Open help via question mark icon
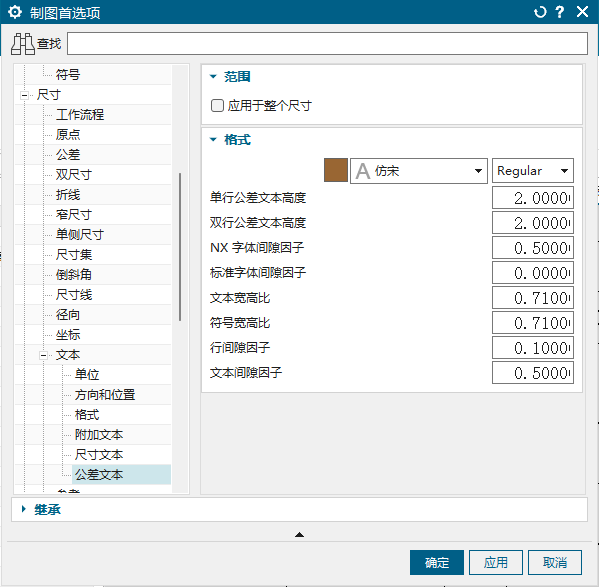The height and width of the screenshot is (587, 599). click(x=560, y=12)
